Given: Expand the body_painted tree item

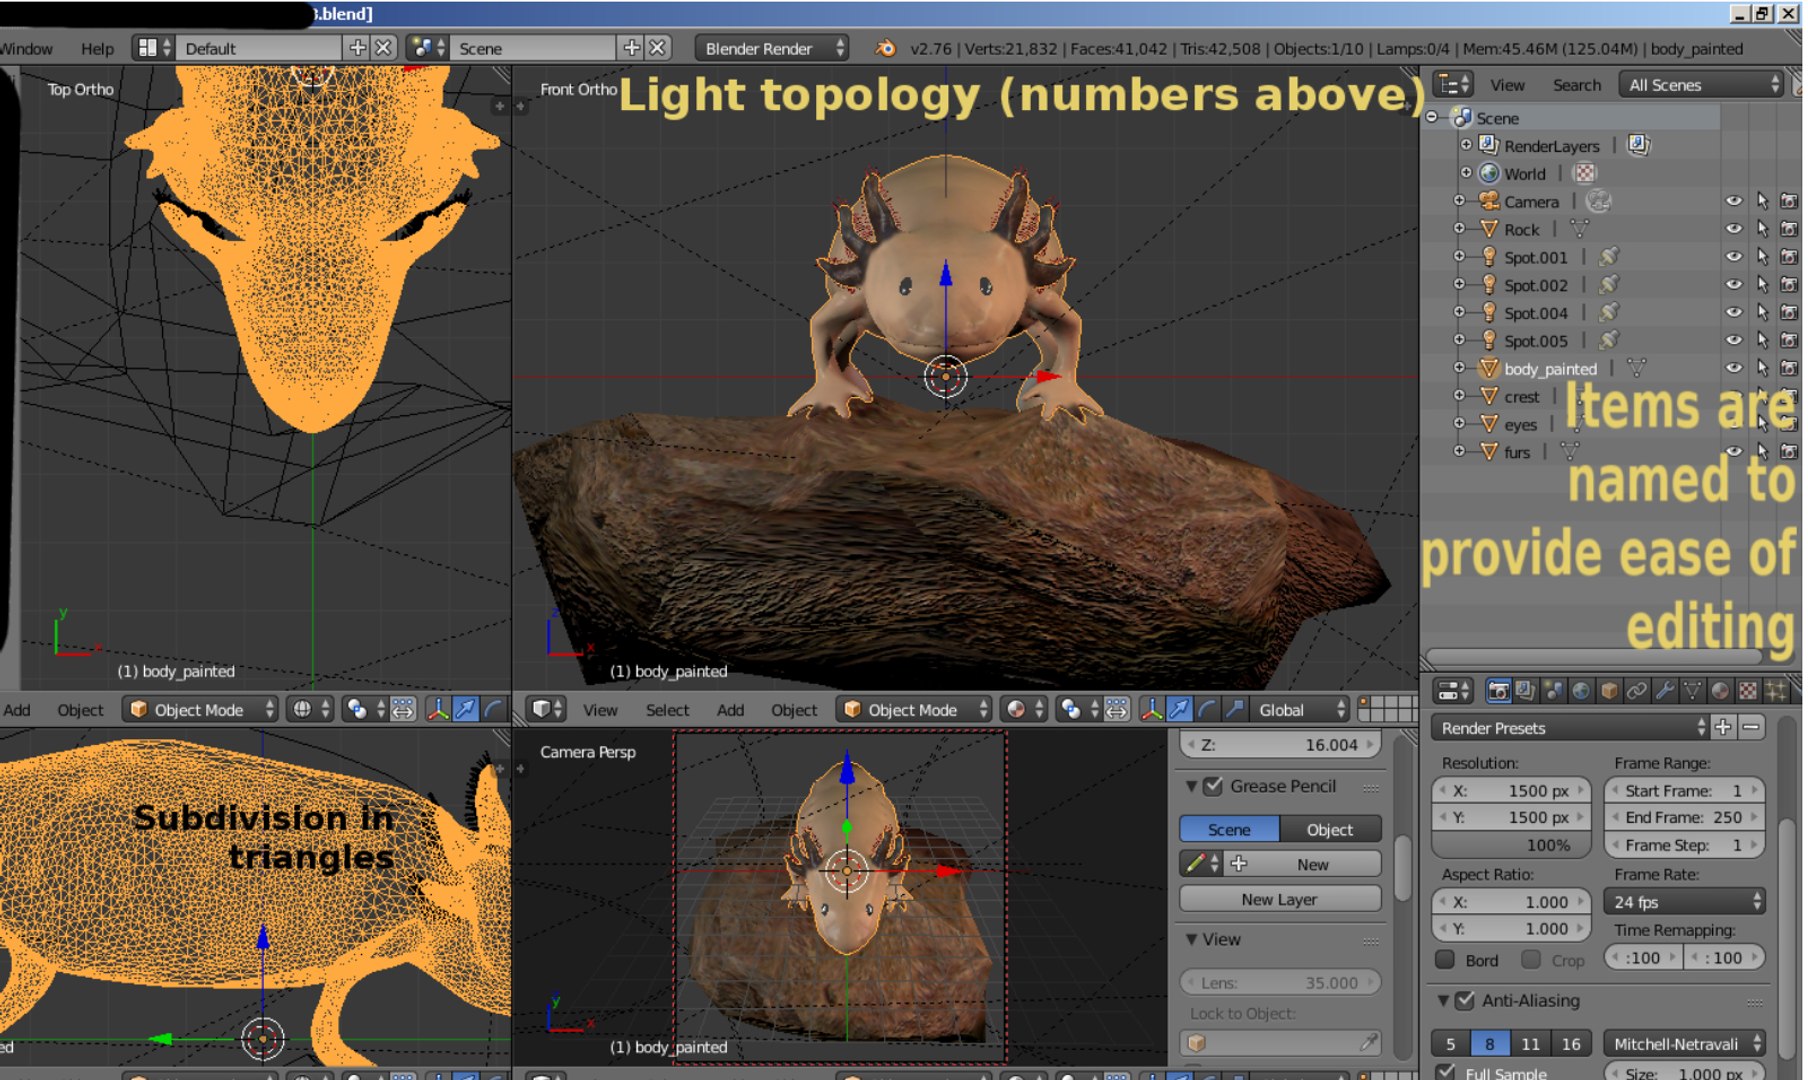Looking at the screenshot, I should tap(1460, 369).
